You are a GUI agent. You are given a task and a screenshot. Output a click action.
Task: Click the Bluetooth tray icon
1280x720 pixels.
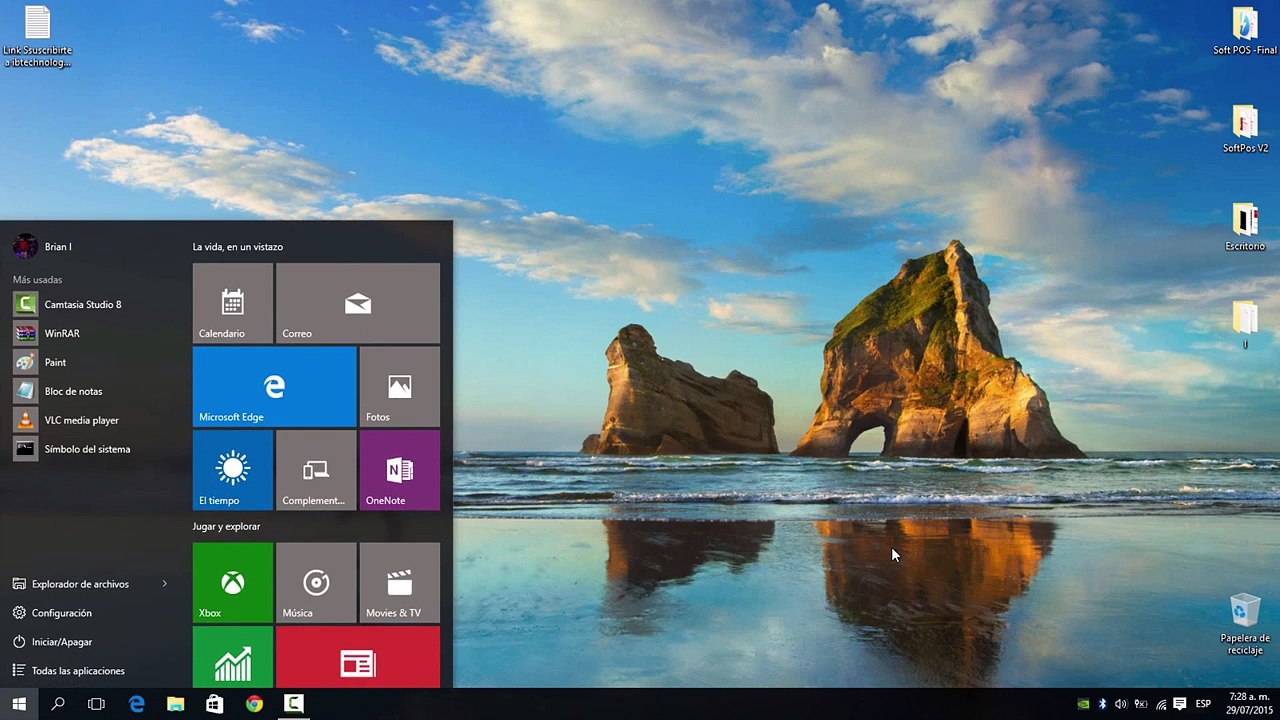(1103, 704)
